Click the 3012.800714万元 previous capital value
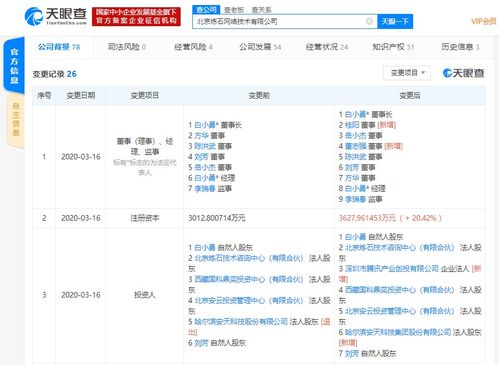The width and height of the screenshot is (499, 365). pos(217,218)
